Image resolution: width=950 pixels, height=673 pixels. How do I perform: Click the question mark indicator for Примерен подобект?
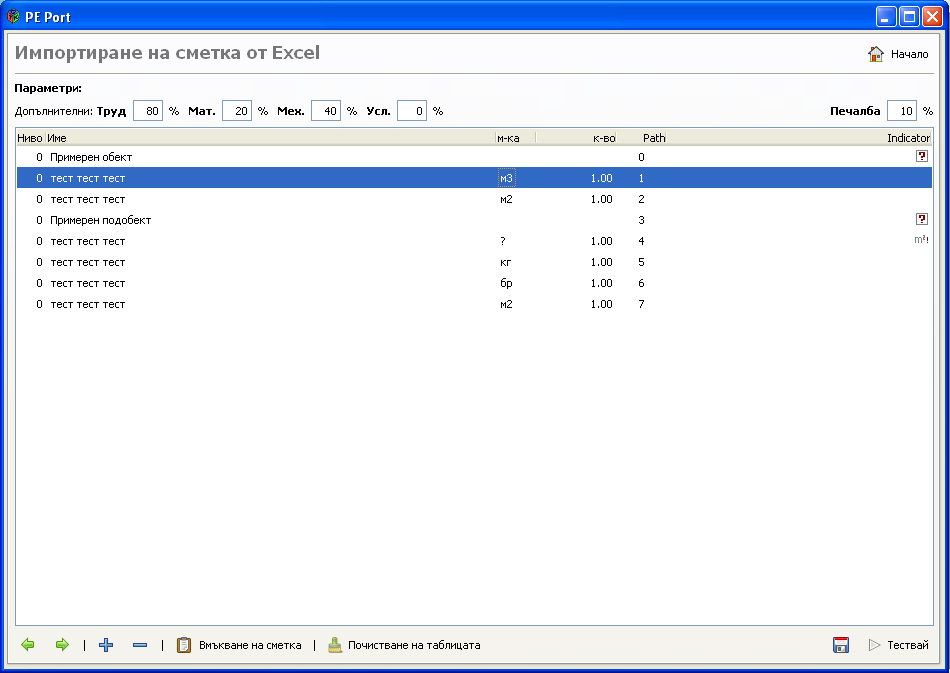921,220
